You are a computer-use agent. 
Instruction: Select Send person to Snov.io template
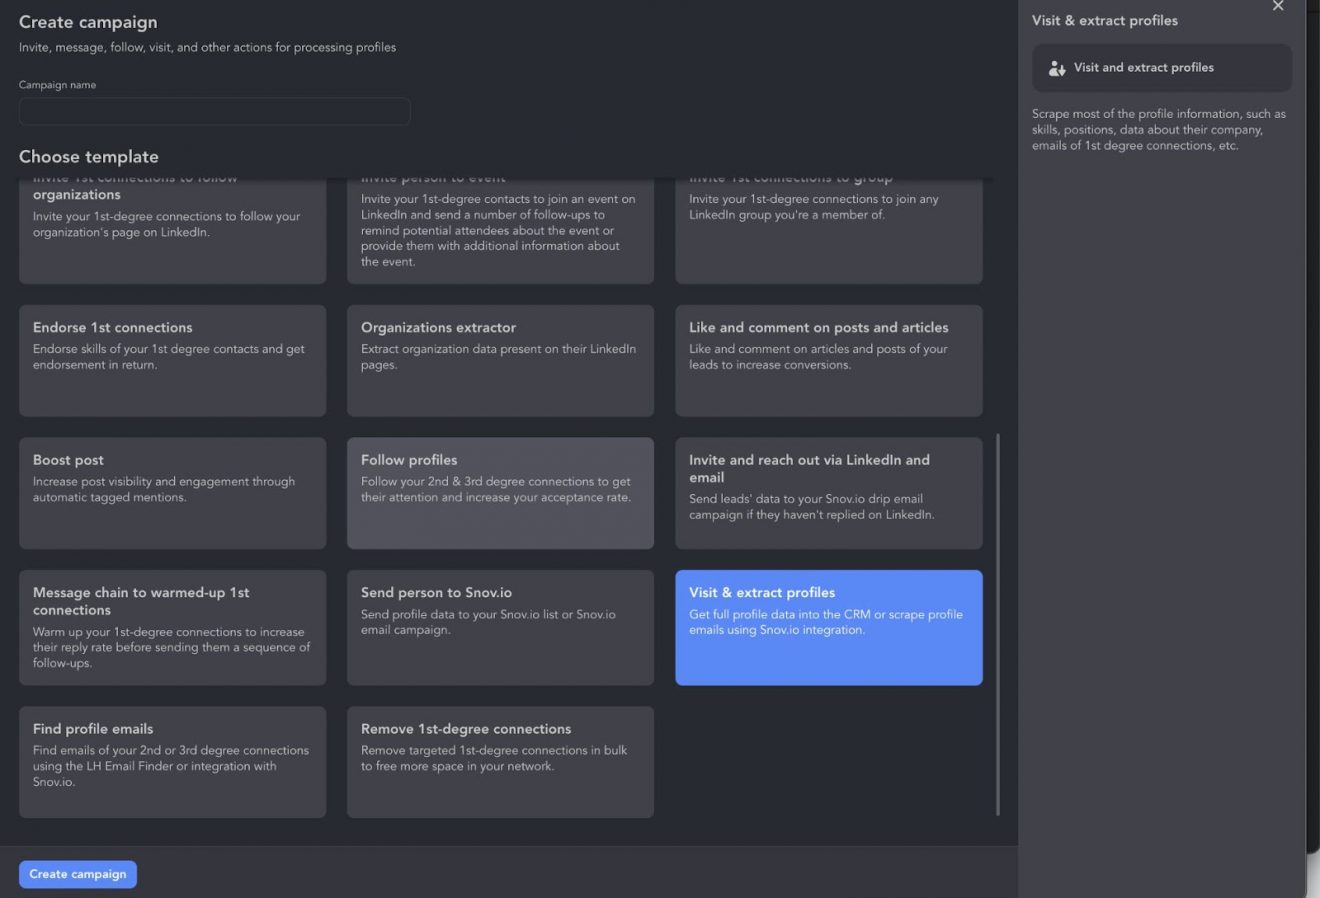[500, 627]
